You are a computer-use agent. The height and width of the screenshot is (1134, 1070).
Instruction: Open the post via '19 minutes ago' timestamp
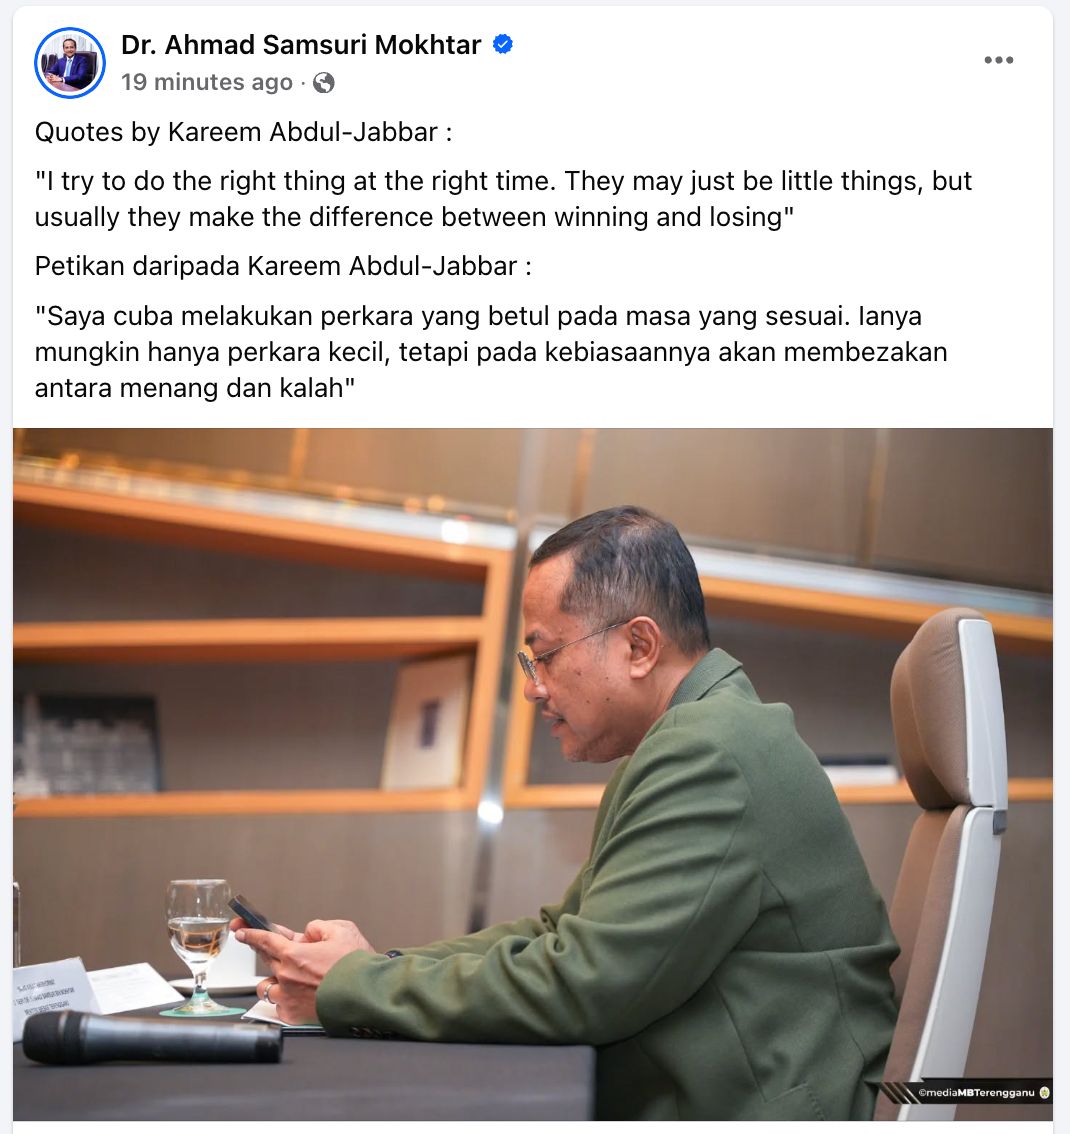pyautogui.click(x=207, y=82)
